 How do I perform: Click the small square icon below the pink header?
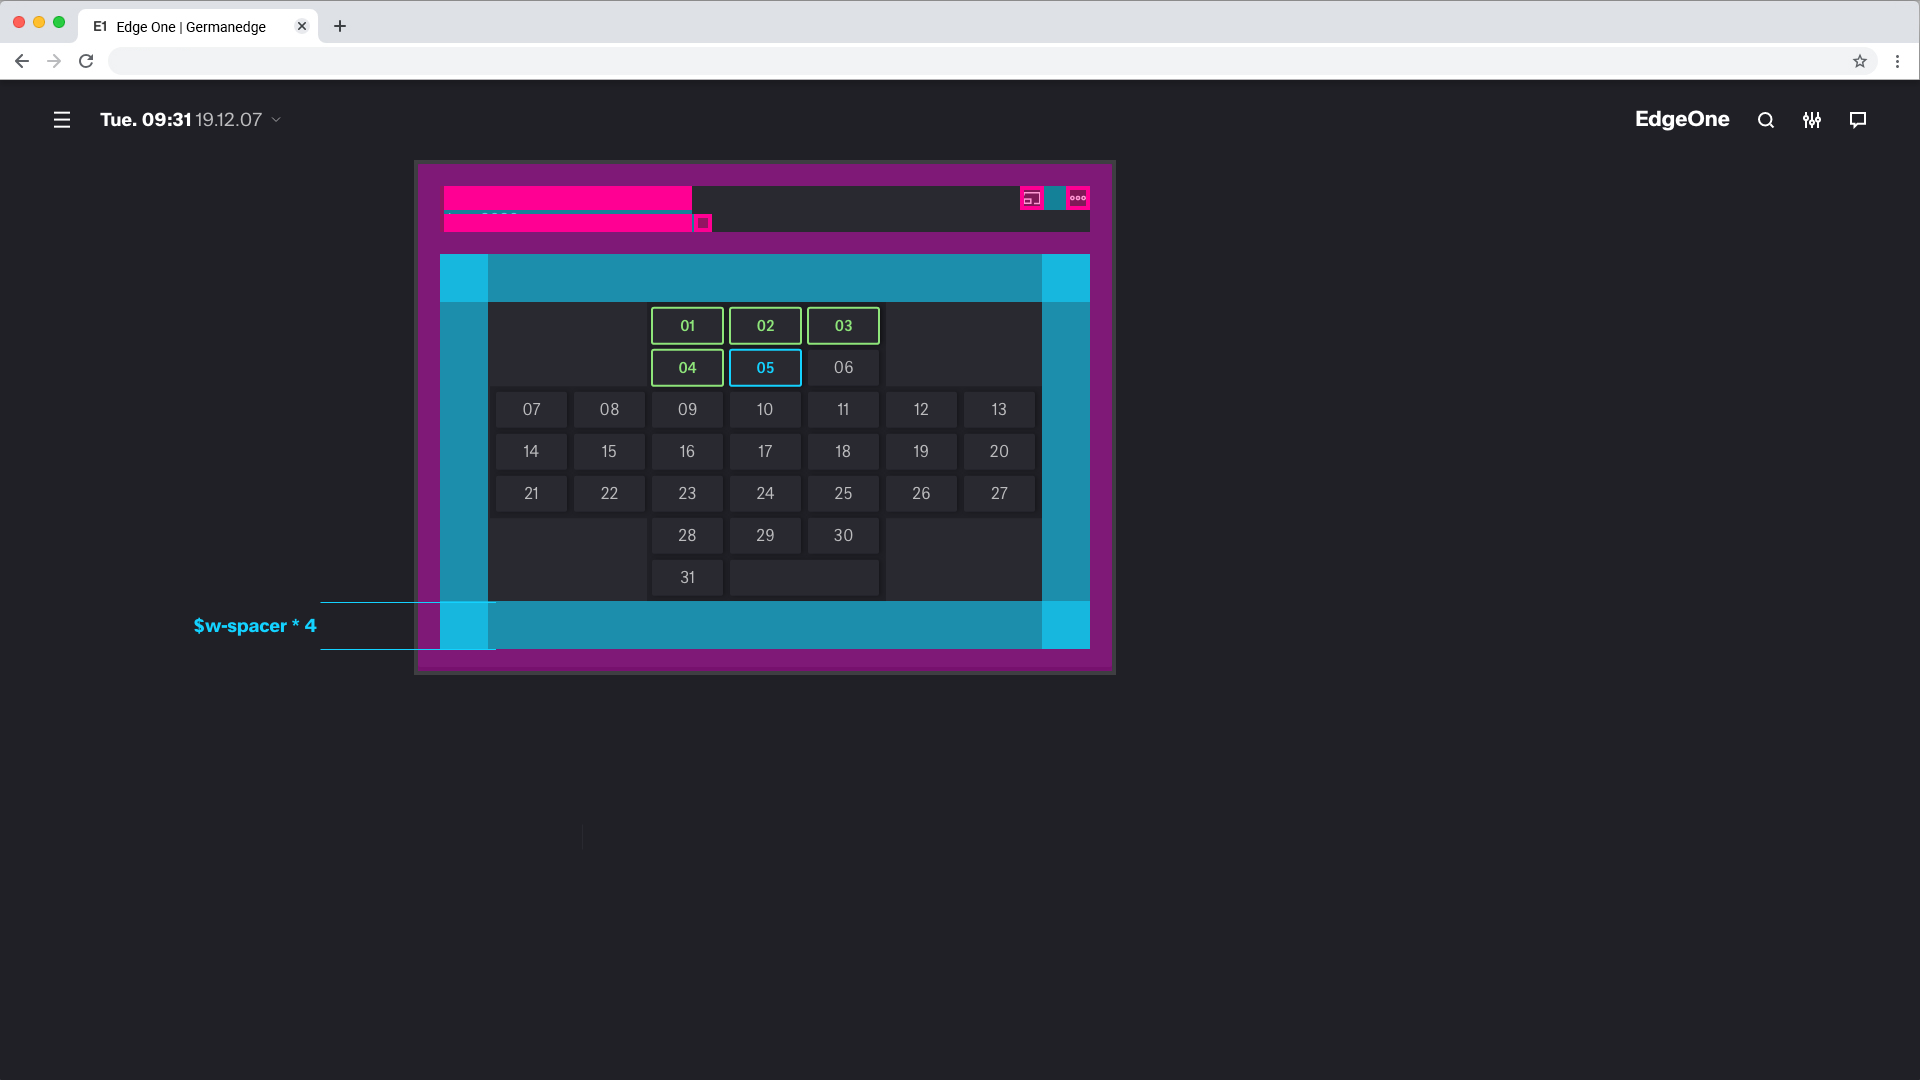(x=703, y=223)
